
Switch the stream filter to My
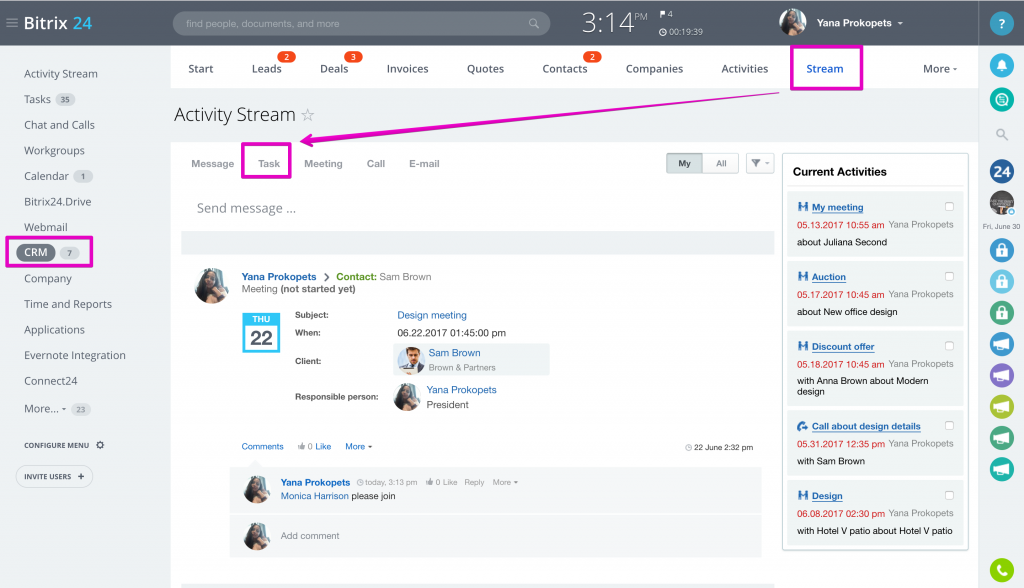point(684,163)
